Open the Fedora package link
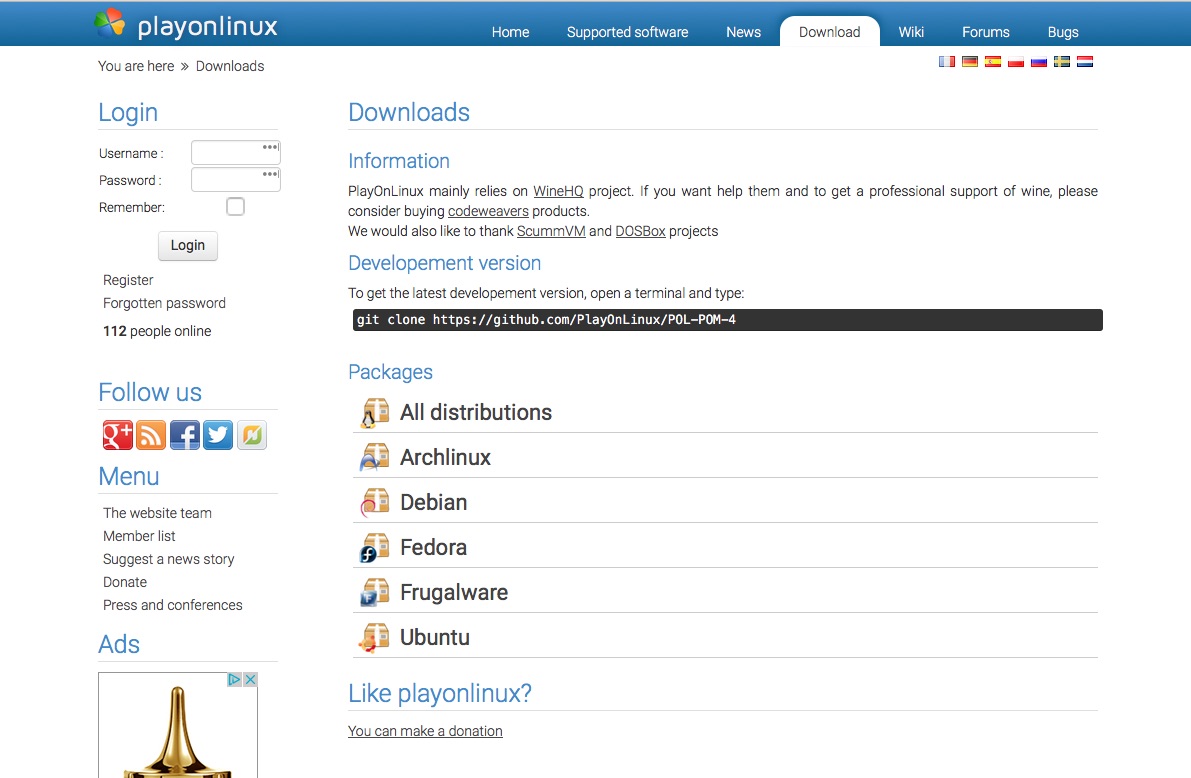Screen dimensions: 1191x778 434,547
